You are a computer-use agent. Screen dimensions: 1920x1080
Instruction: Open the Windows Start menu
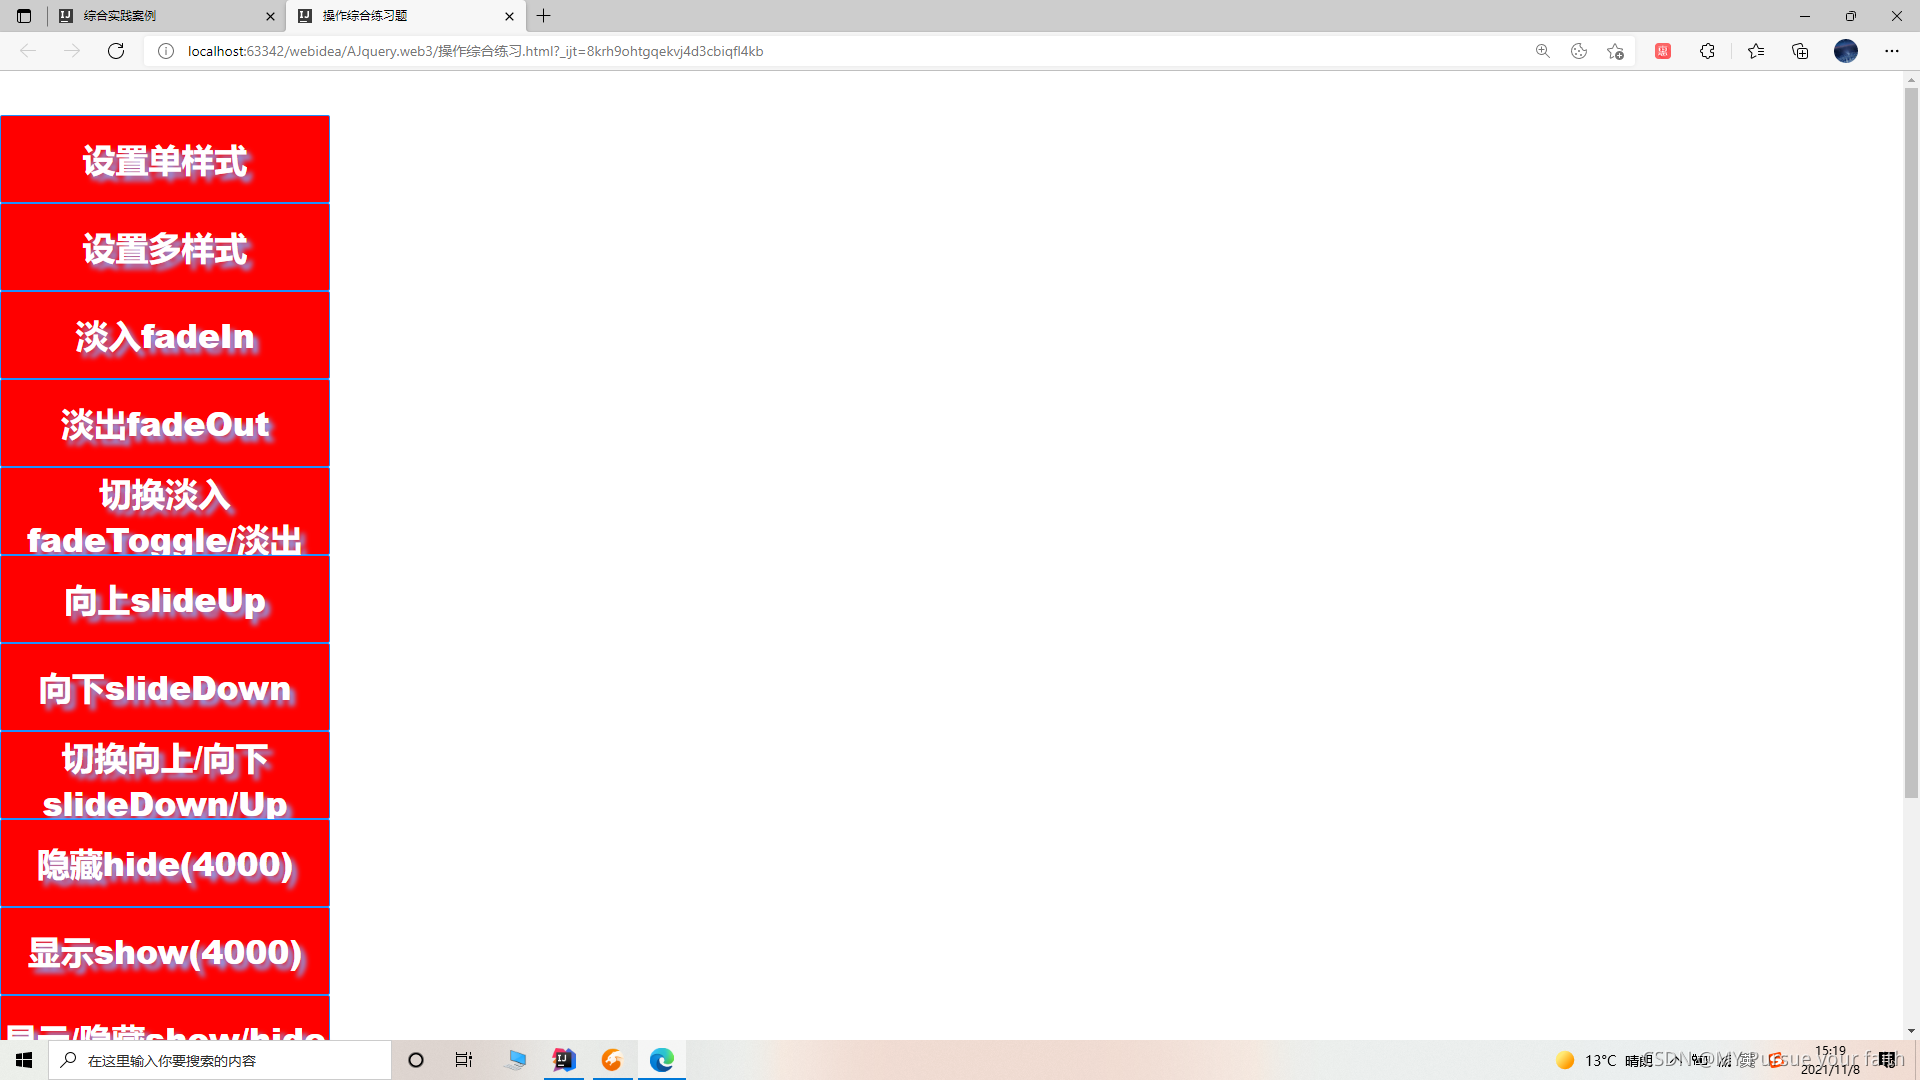[x=24, y=1060]
